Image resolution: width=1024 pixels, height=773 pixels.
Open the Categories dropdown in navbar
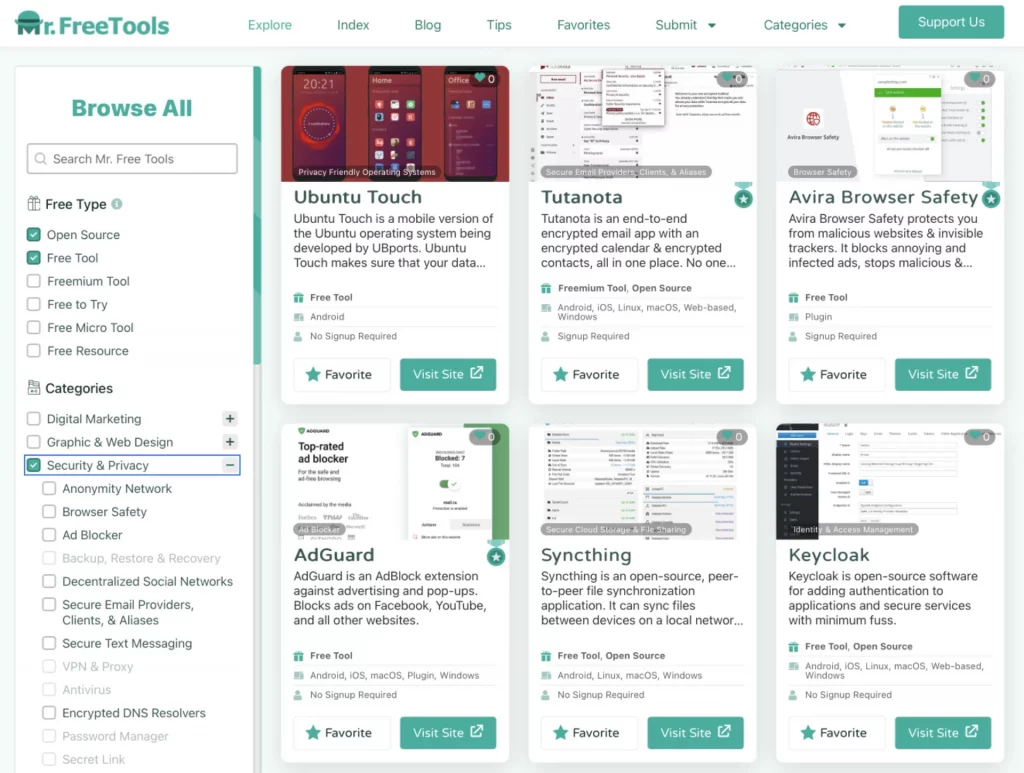click(805, 25)
